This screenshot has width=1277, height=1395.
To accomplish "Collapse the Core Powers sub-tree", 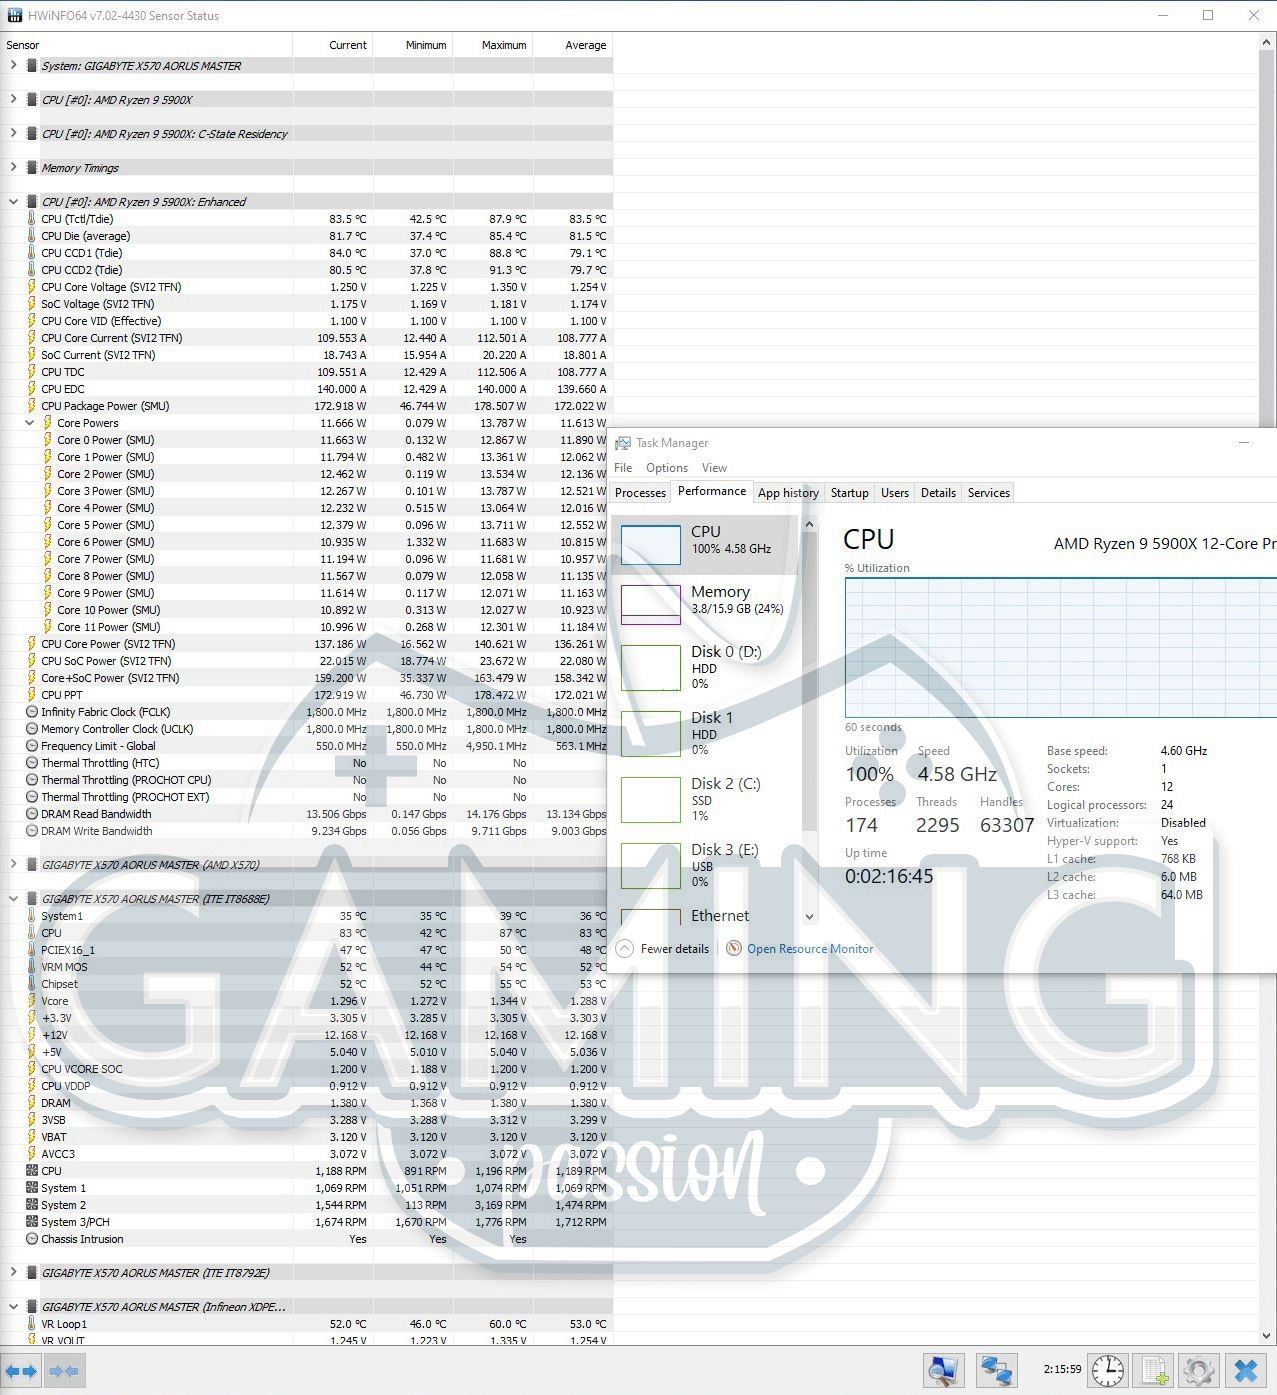I will 30,423.
